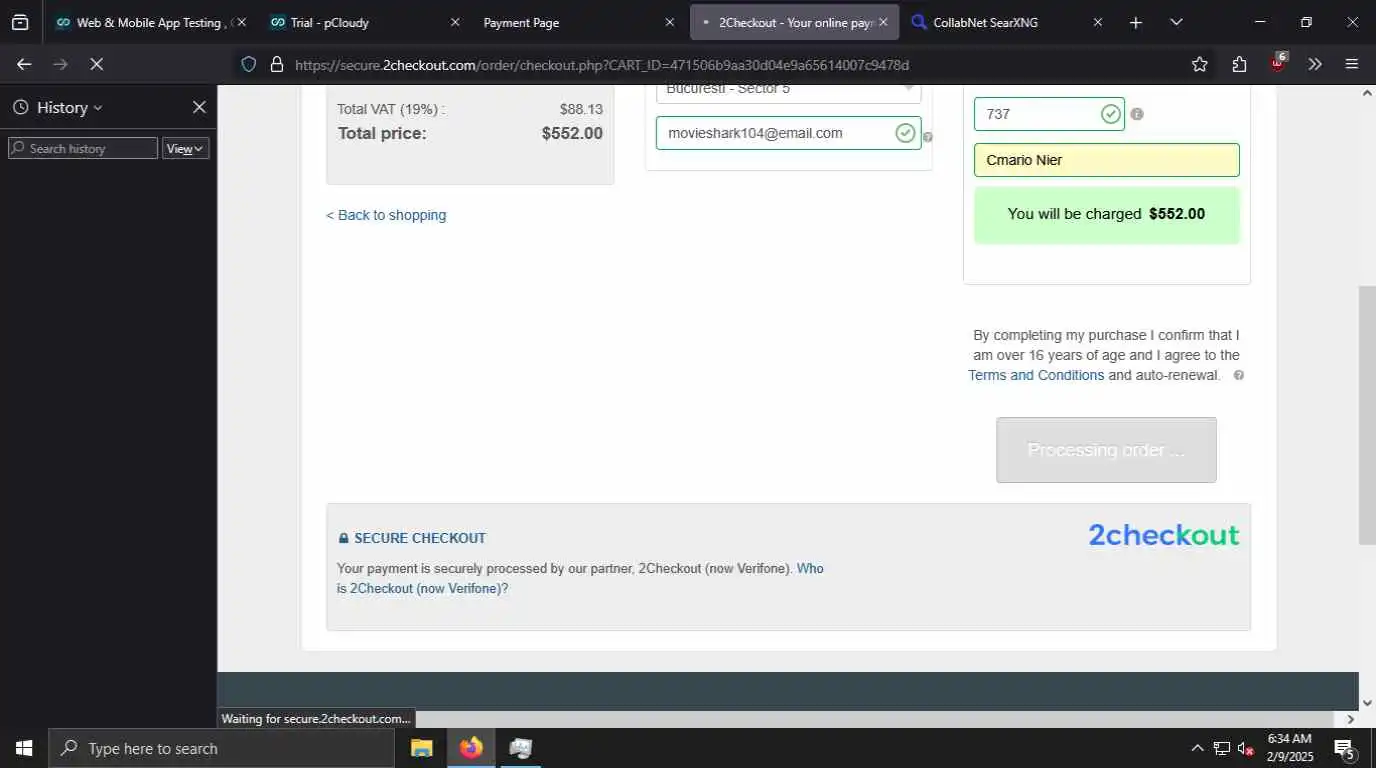Close the 2Checkout tab
Screen dimensions: 1376x768
point(883,22)
